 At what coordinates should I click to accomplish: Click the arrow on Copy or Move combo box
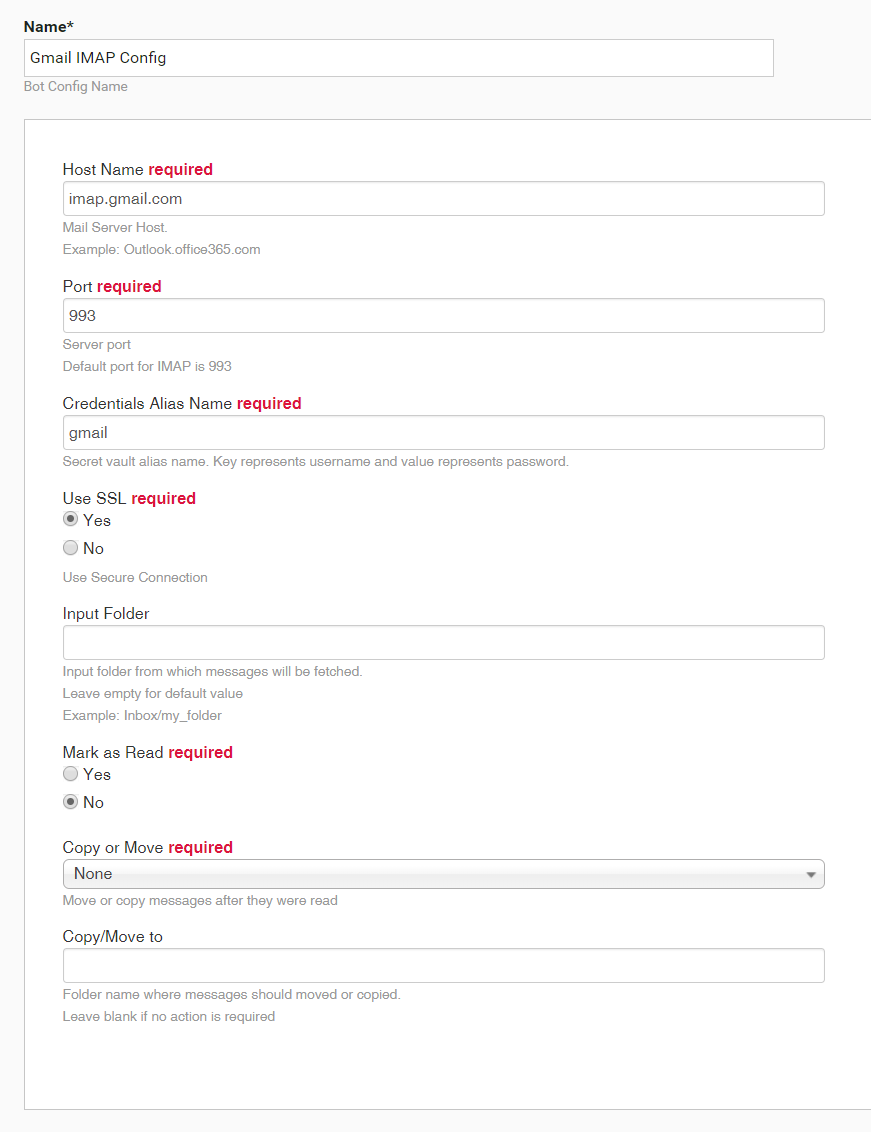(x=811, y=874)
